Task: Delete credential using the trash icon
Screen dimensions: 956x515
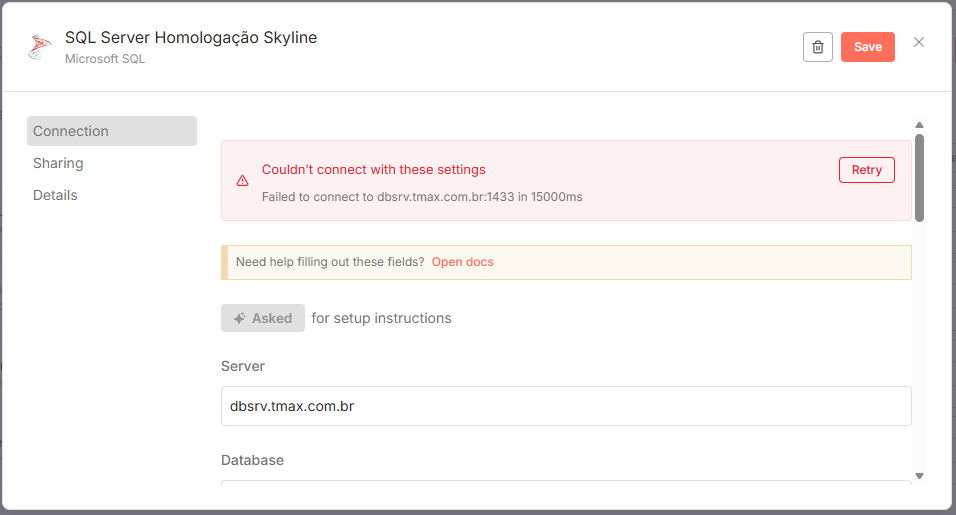Action: 817,47
